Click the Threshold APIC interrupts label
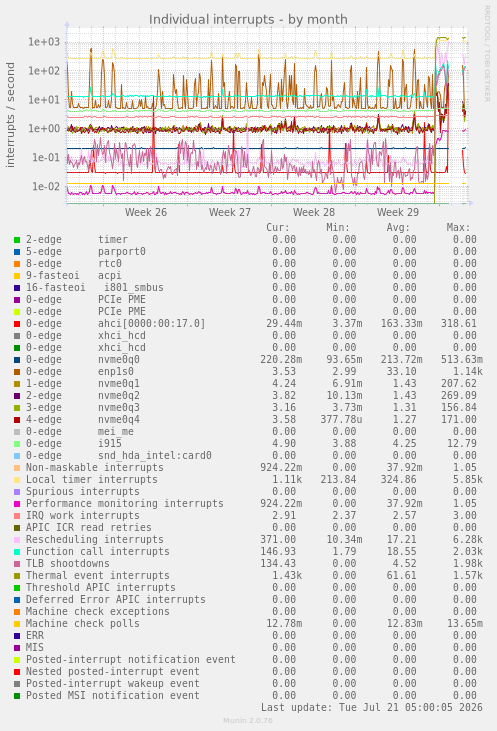This screenshot has height=731, width=497. point(101,588)
